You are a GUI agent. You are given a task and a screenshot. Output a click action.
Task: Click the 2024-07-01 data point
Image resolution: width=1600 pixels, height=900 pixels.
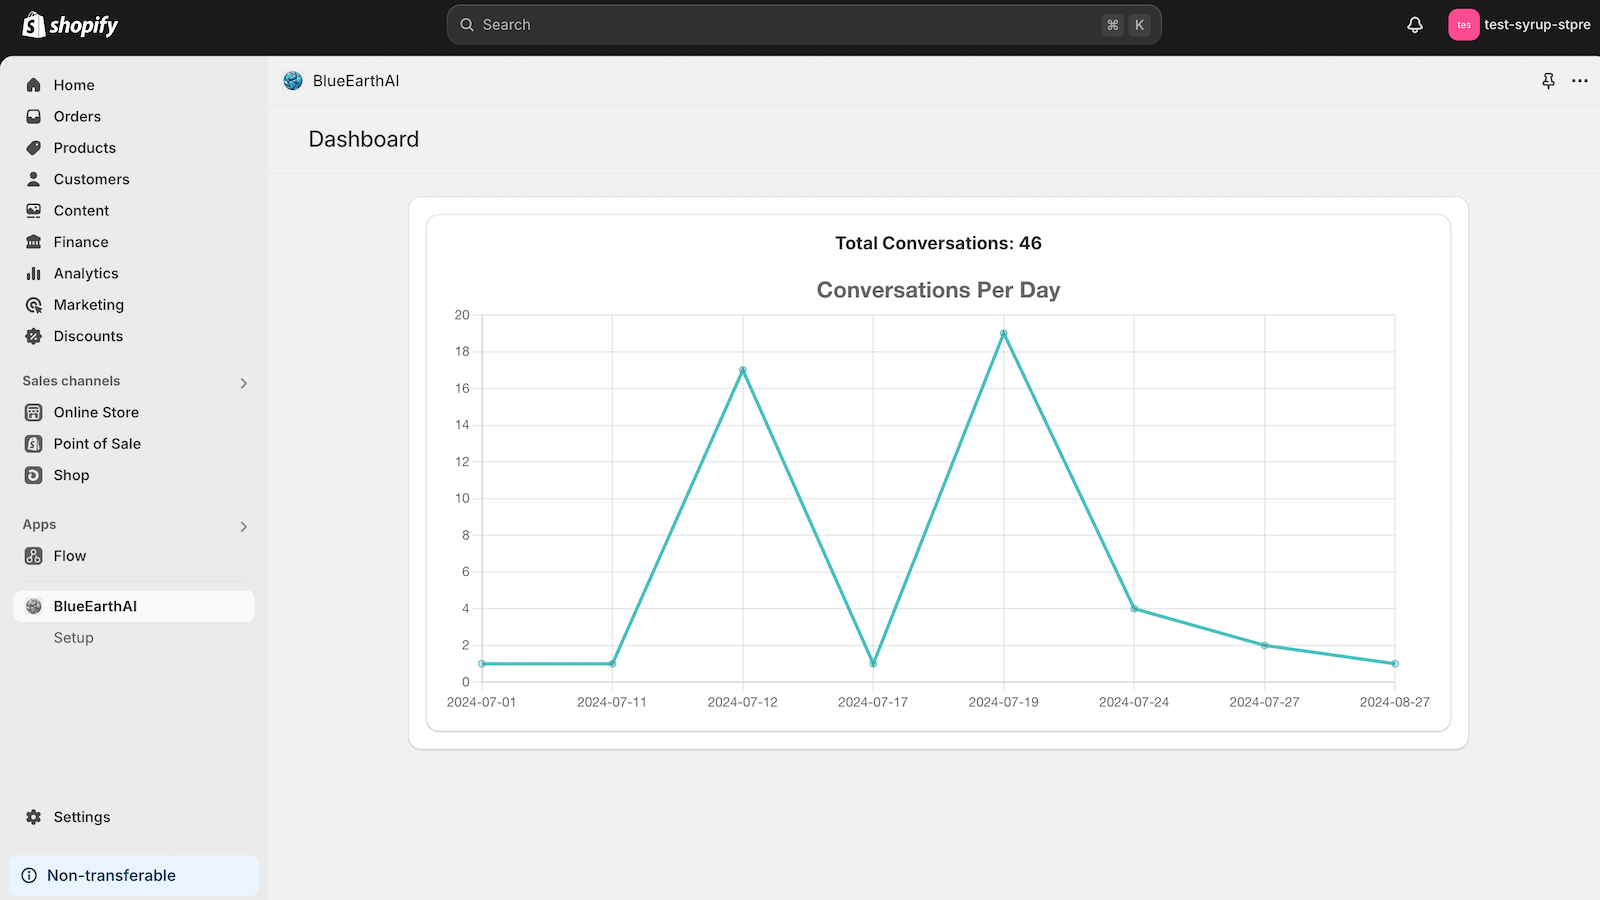(482, 664)
